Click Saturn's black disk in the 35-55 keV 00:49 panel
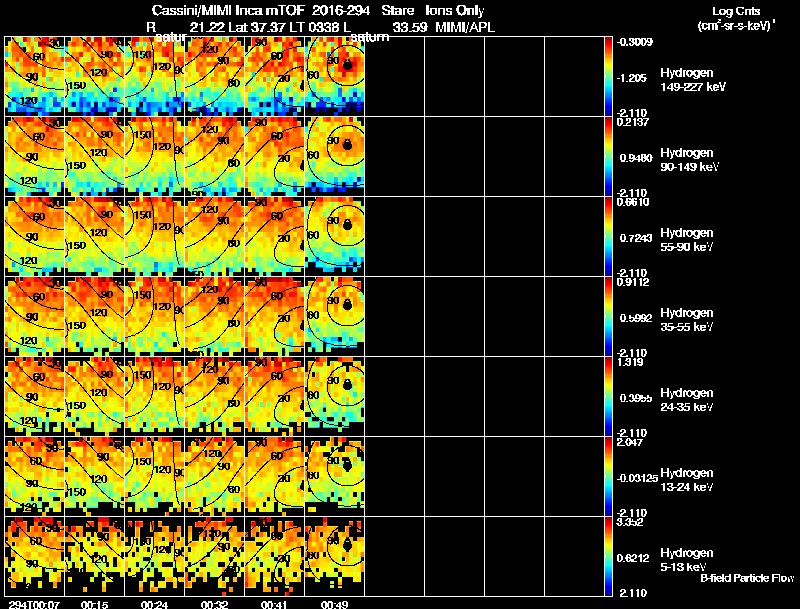The width and height of the screenshot is (800, 609). click(347, 305)
